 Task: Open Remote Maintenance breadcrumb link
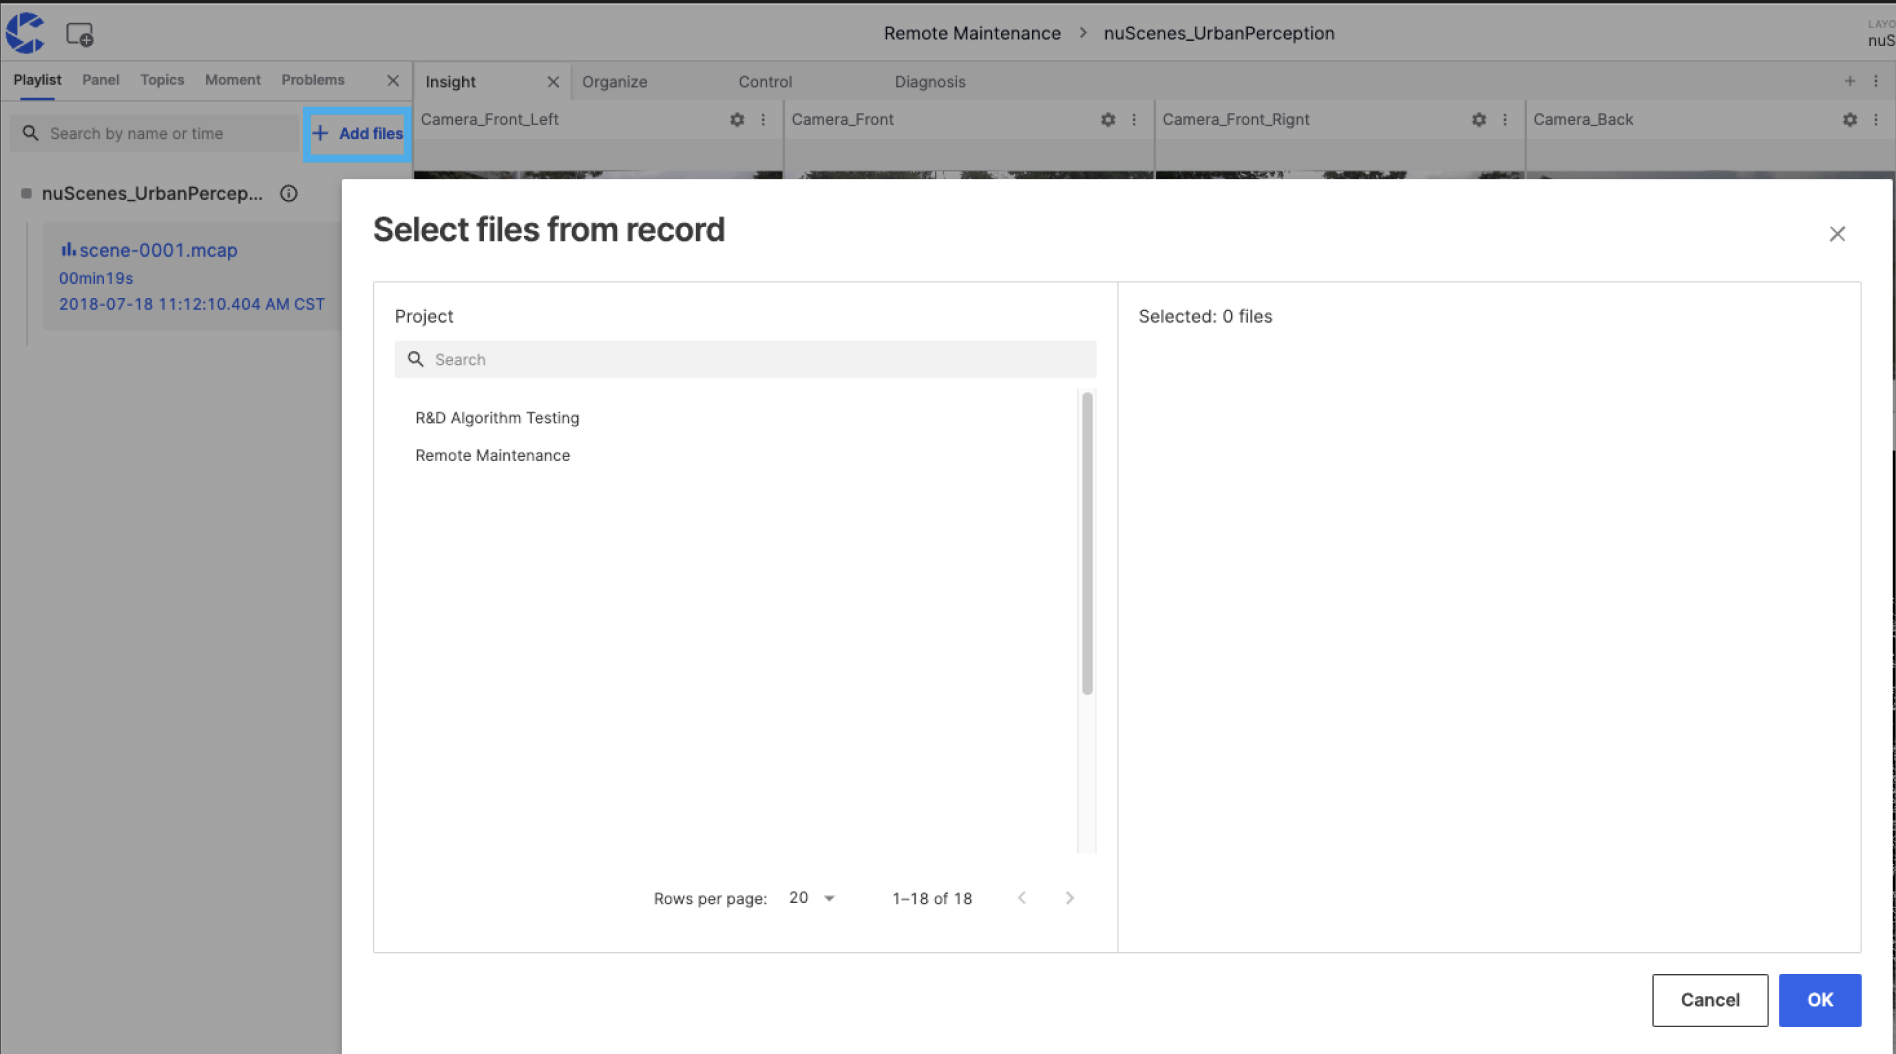(972, 33)
